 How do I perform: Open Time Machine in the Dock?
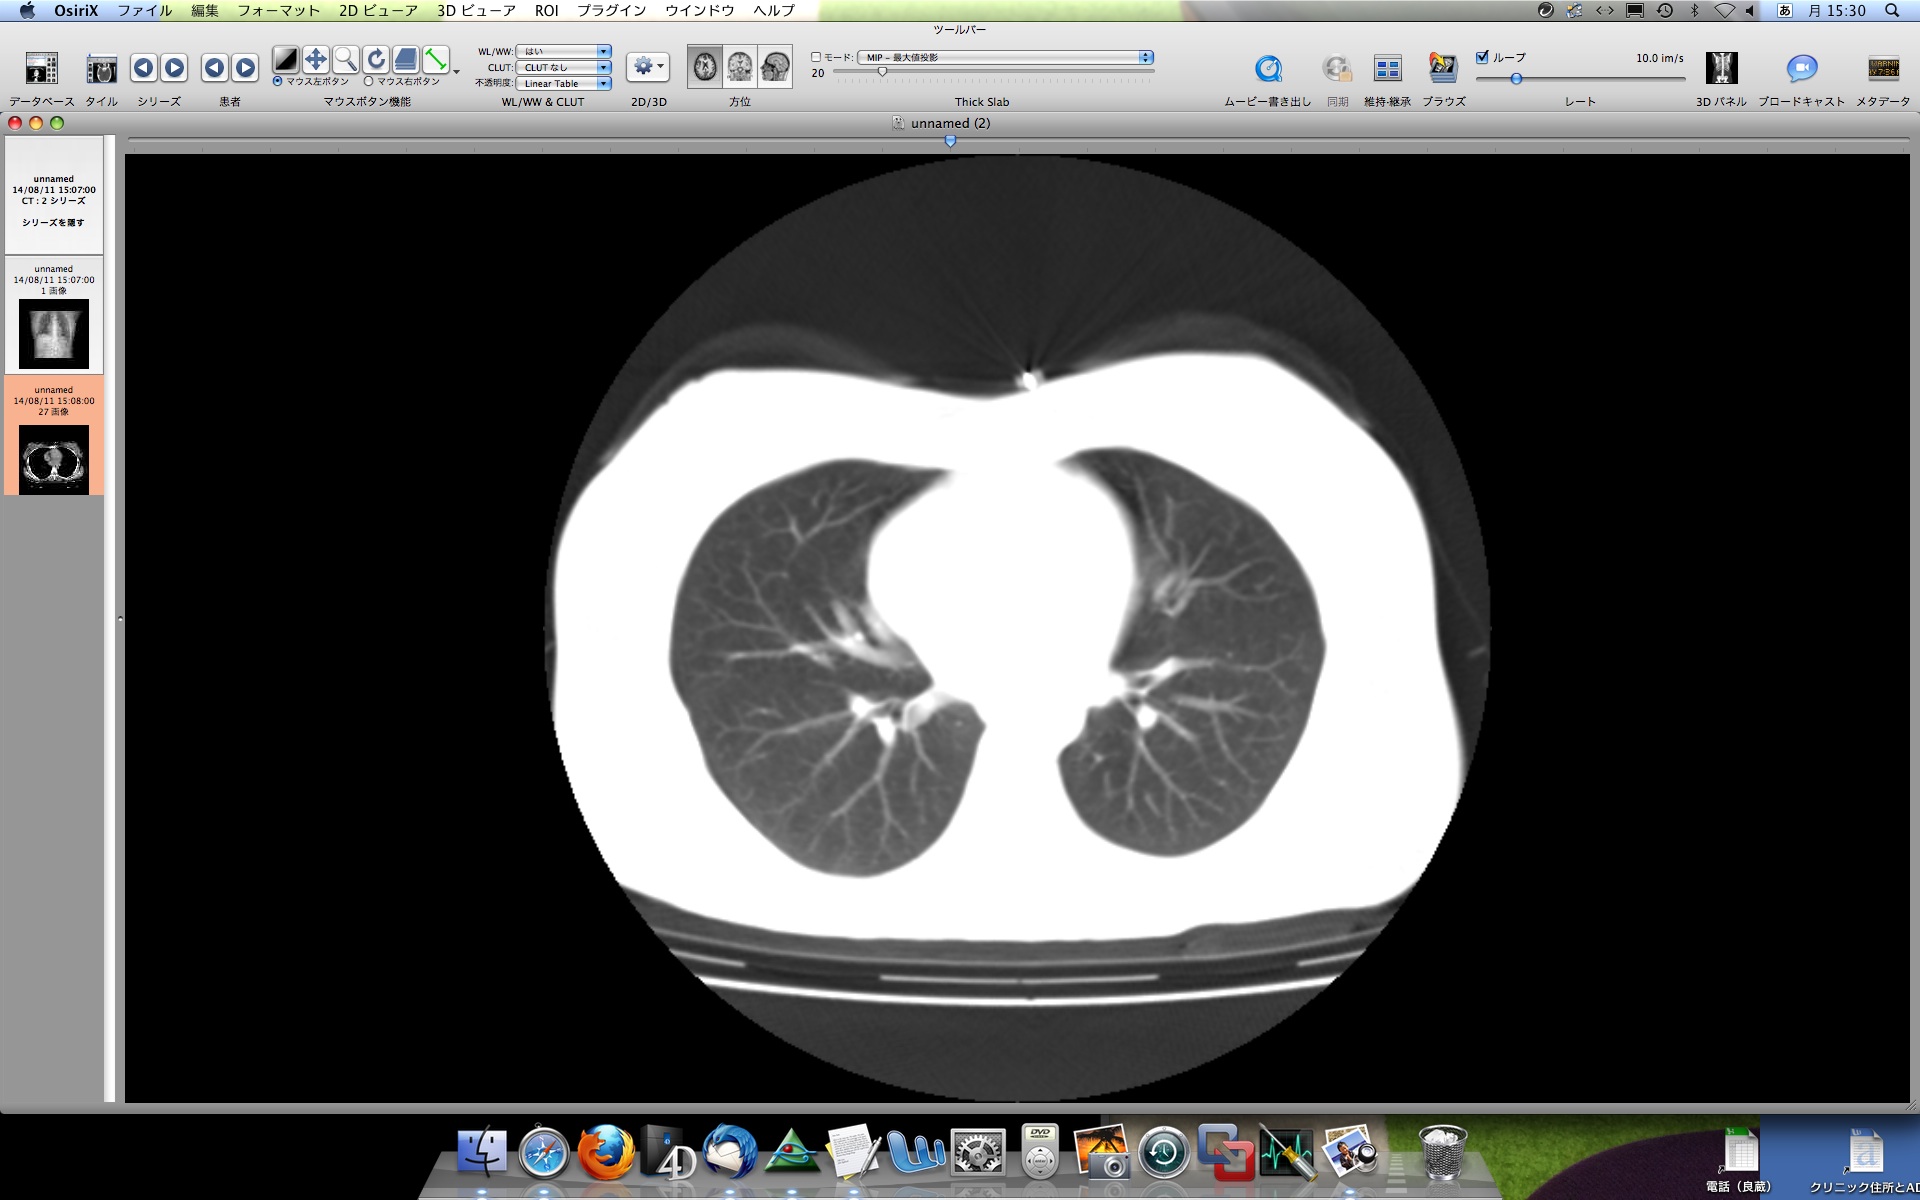(1163, 1153)
